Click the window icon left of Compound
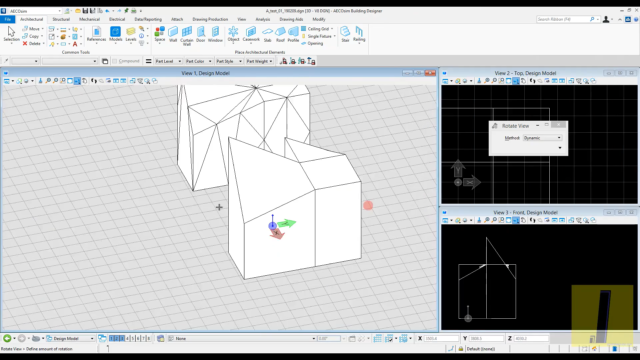640x360 pixels. click(x=105, y=61)
